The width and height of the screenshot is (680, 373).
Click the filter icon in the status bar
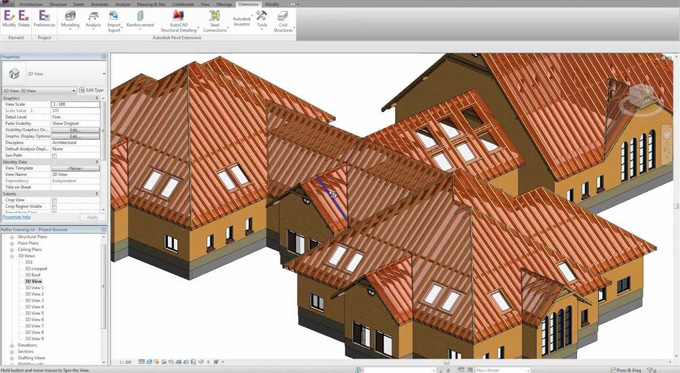click(651, 370)
